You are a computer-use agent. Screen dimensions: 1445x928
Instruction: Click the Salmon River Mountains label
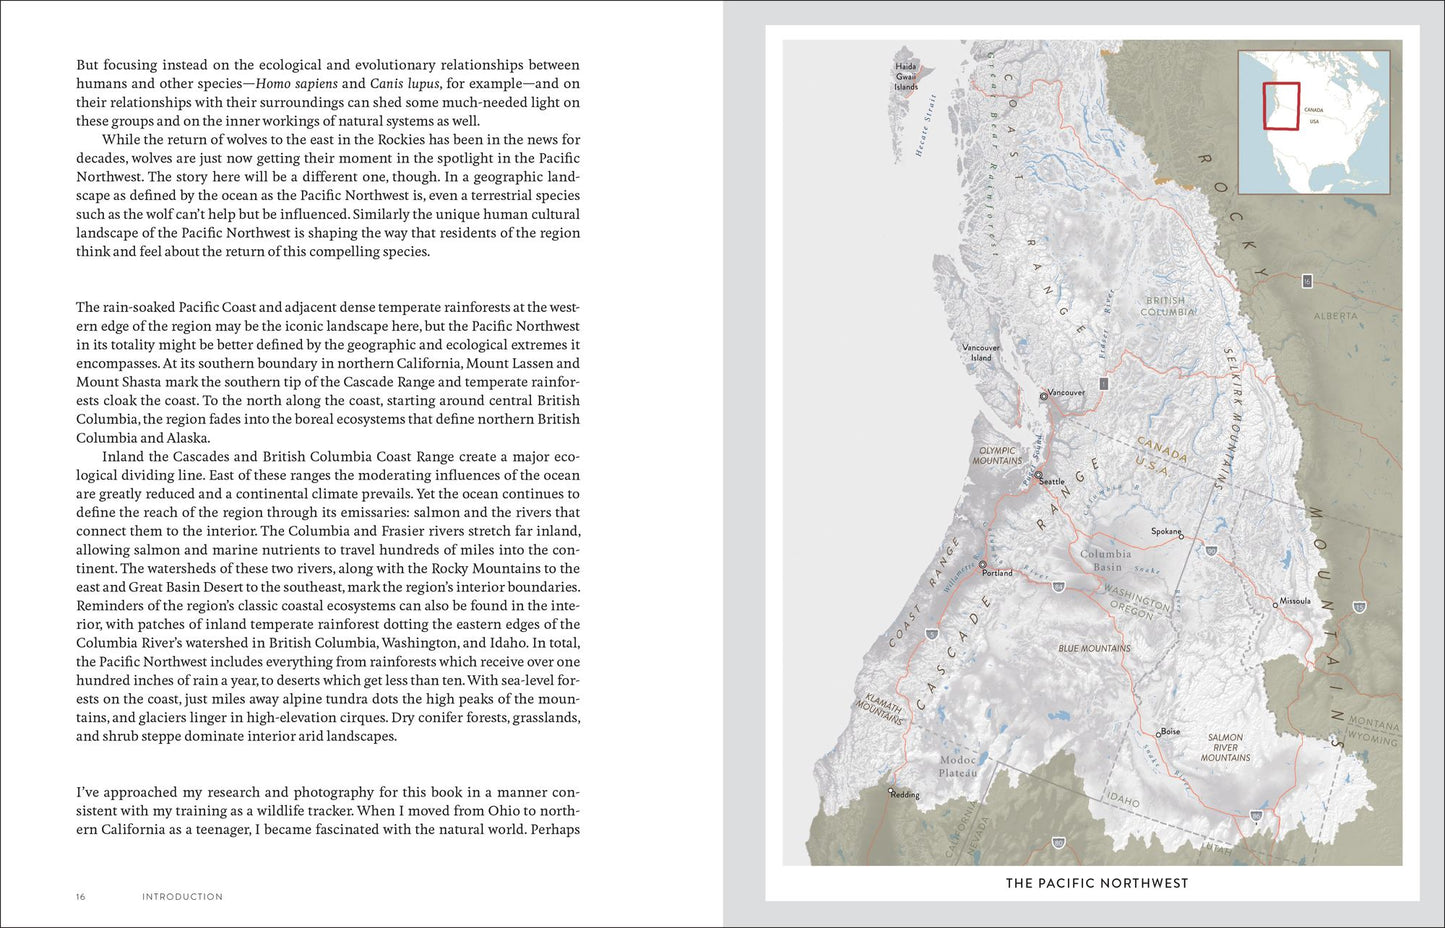point(1225,748)
